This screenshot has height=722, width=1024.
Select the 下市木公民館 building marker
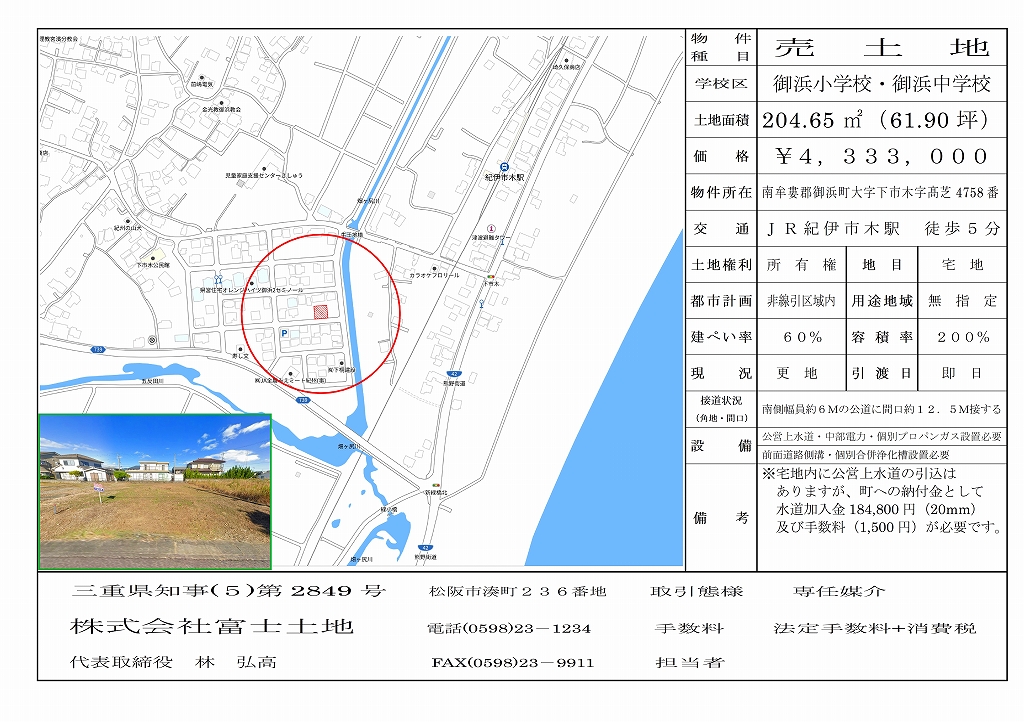154,256
